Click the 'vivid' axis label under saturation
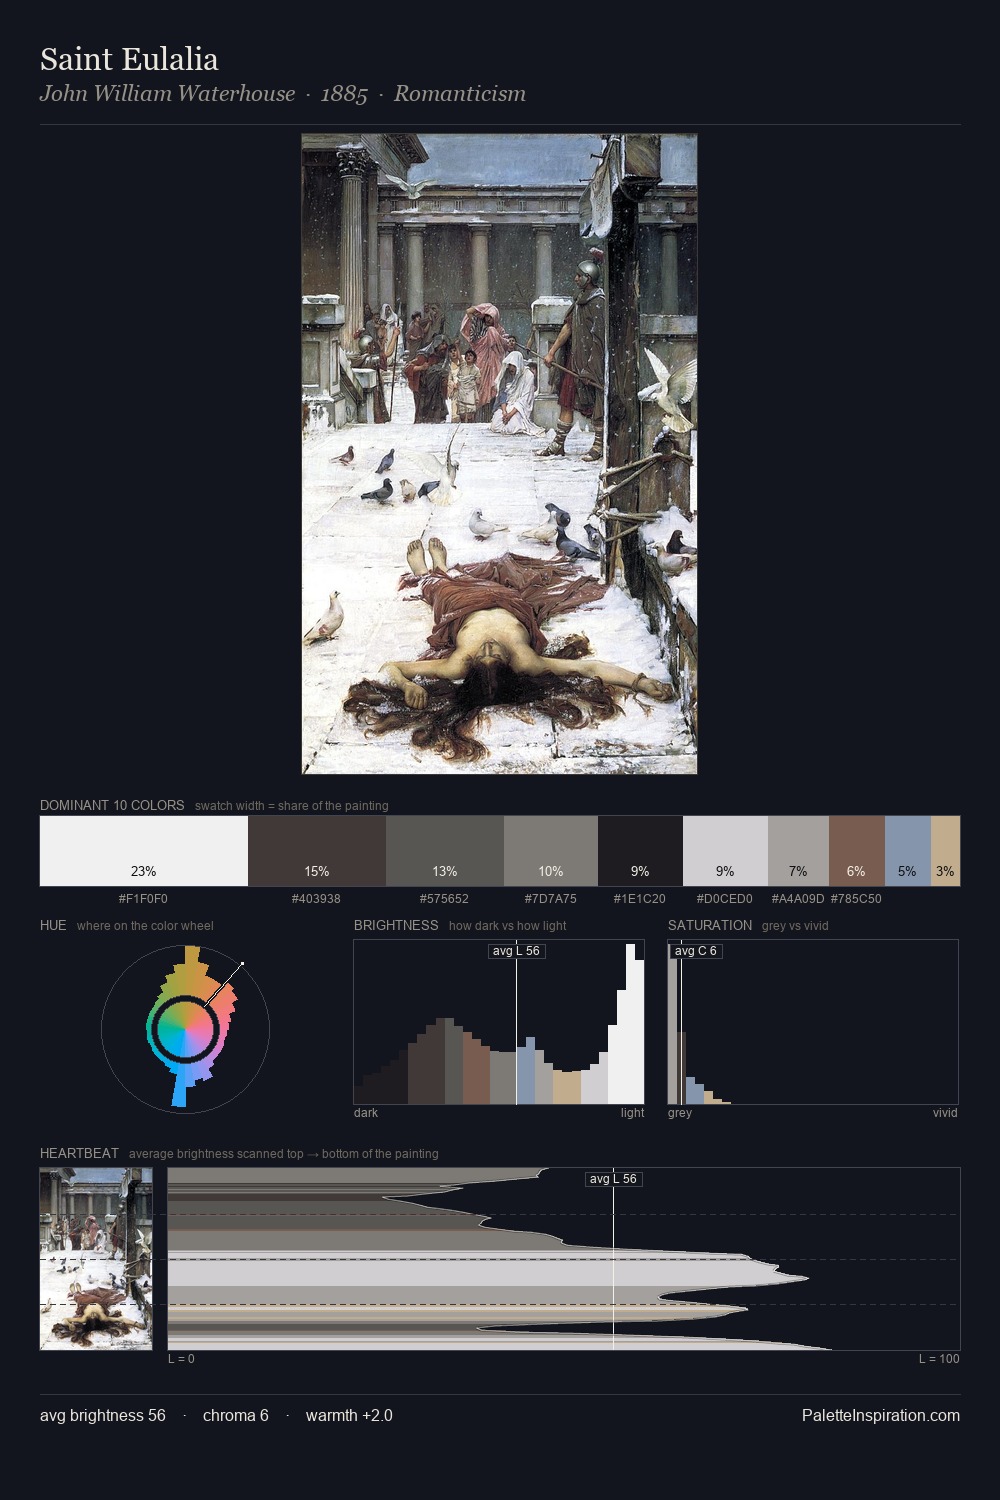Image resolution: width=1000 pixels, height=1500 pixels. [945, 1113]
